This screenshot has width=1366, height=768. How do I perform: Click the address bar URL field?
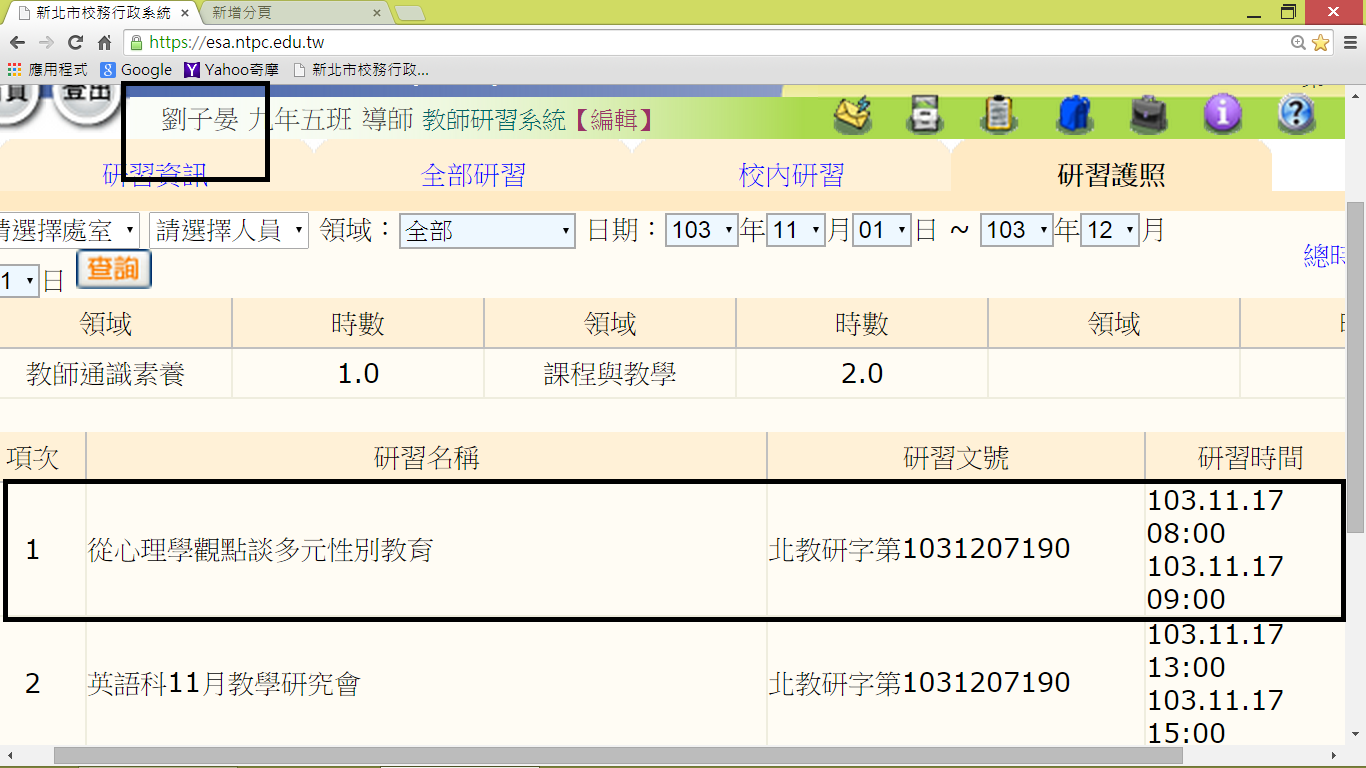tap(700, 43)
